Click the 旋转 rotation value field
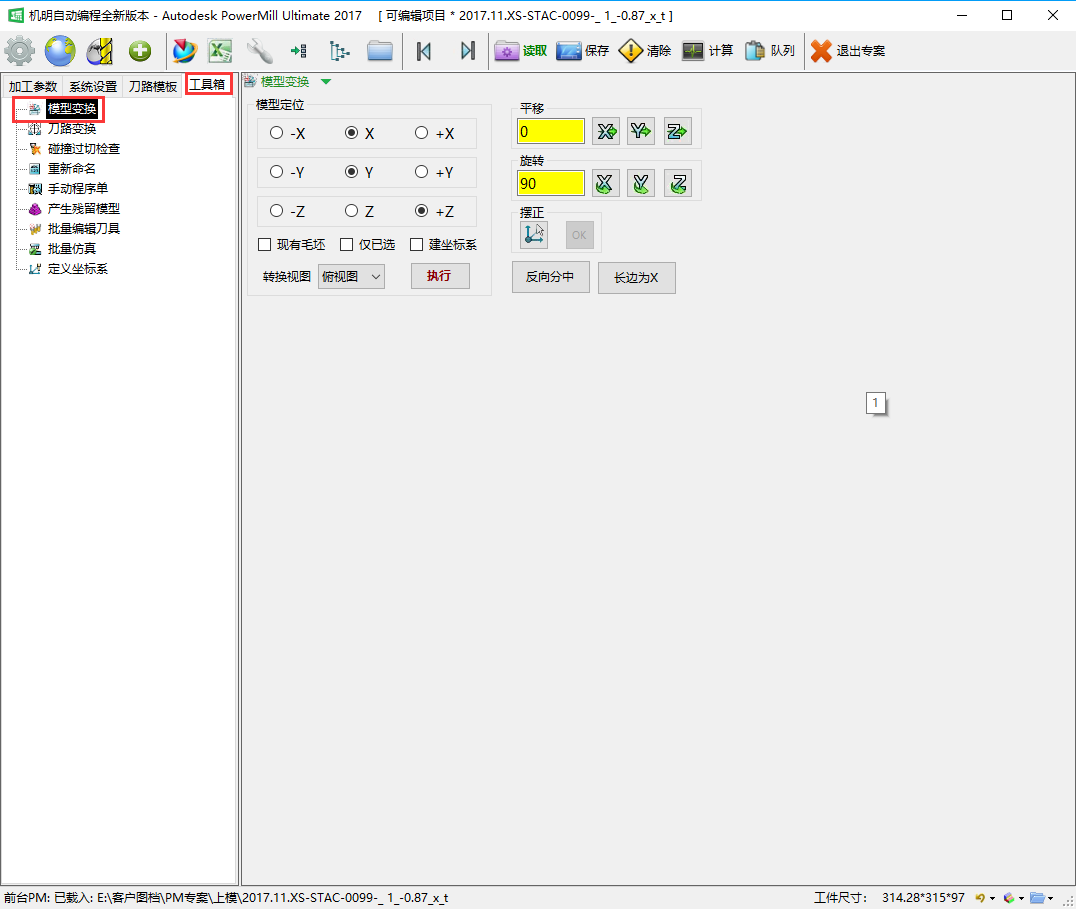 [550, 183]
